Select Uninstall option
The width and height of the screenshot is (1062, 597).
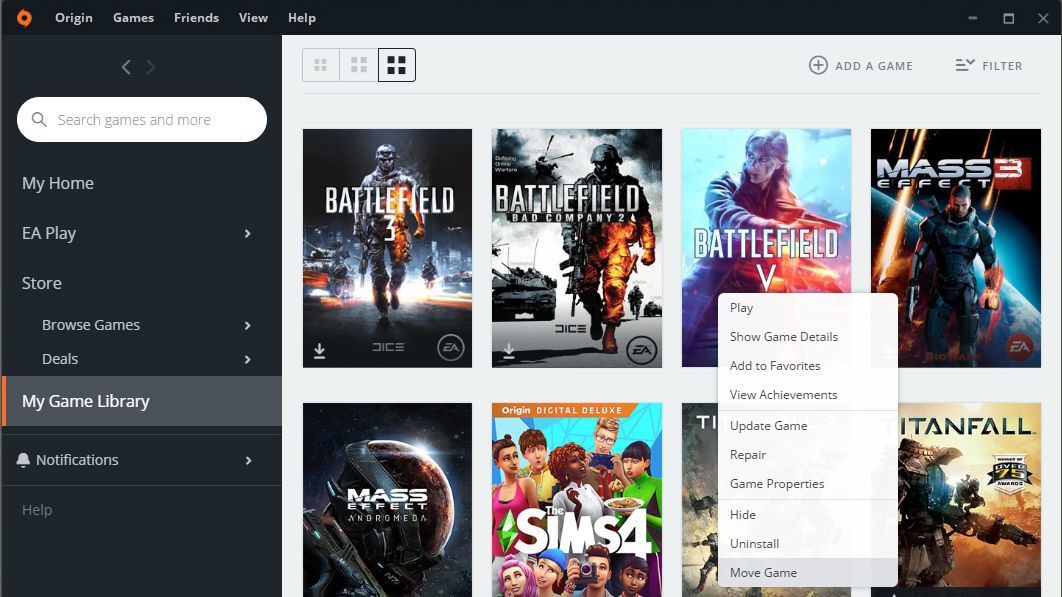tap(807, 544)
